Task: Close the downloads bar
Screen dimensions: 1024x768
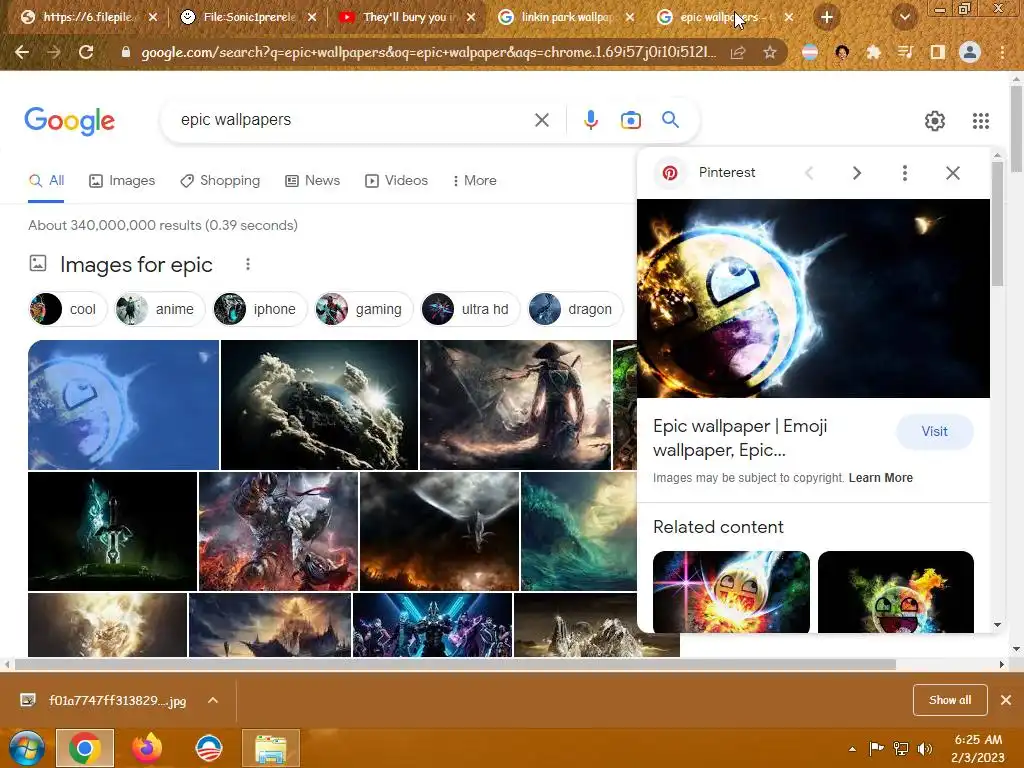Action: click(x=1006, y=700)
